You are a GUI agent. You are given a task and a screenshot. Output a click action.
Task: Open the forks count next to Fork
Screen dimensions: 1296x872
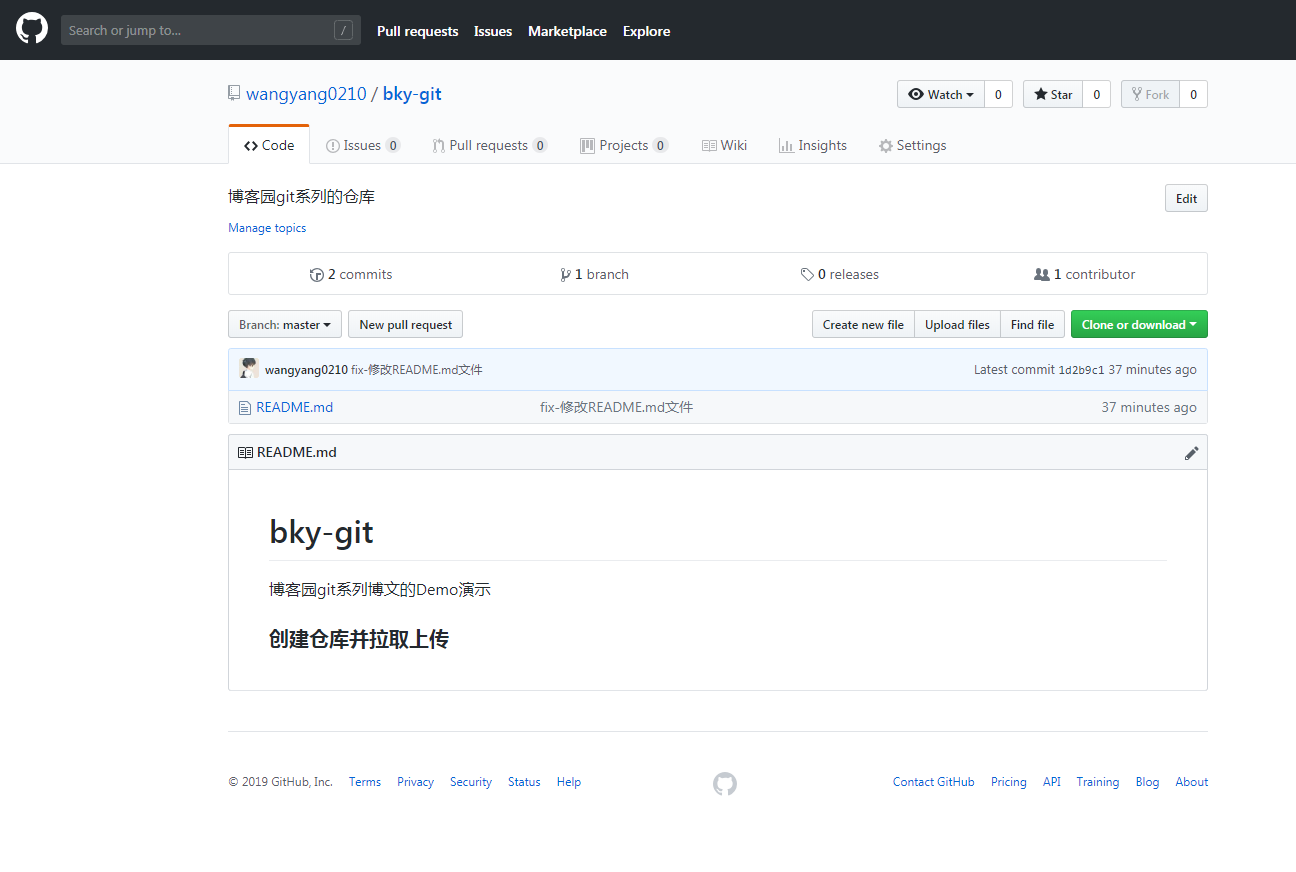click(1193, 94)
